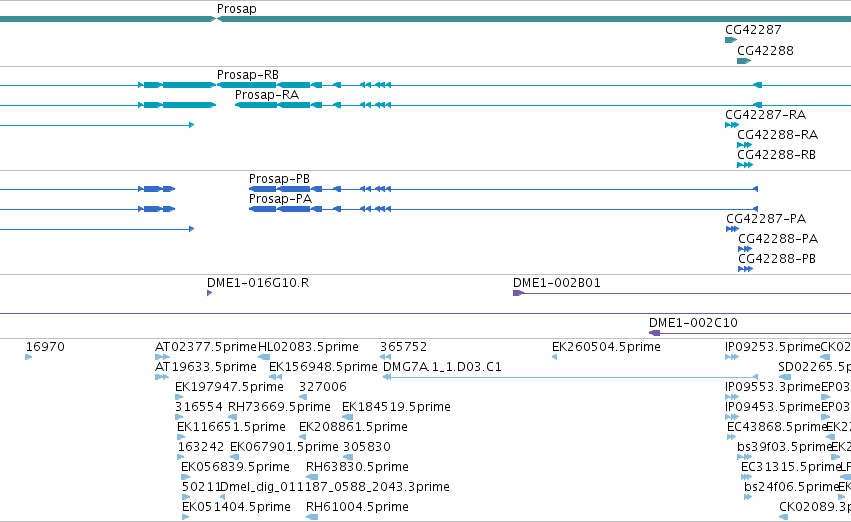The height and width of the screenshot is (522, 851).
Task: Click the RH73669.5prime EST glyph
Action: tap(232, 417)
